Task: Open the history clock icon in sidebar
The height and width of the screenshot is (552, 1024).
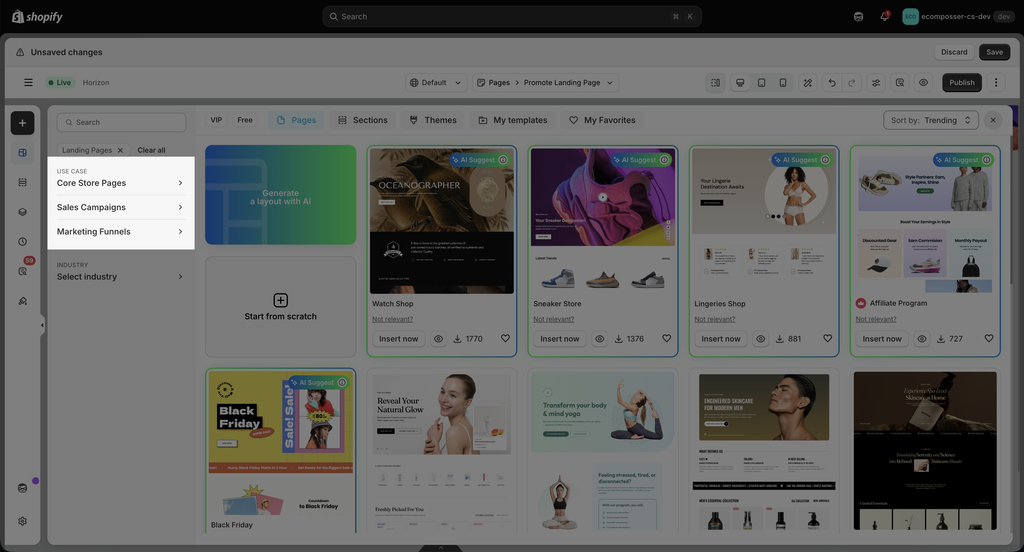Action: [22, 242]
